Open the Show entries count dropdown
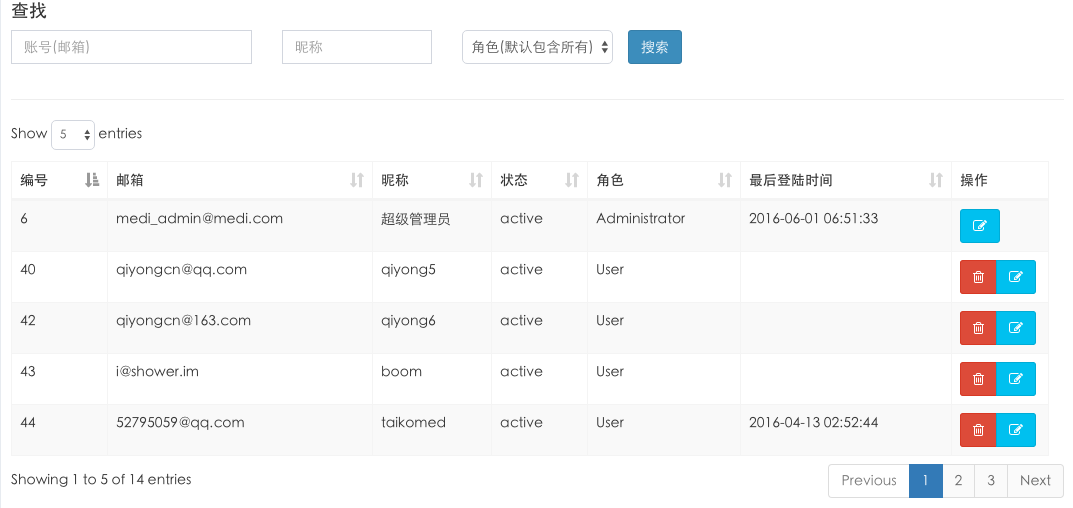 [x=73, y=134]
